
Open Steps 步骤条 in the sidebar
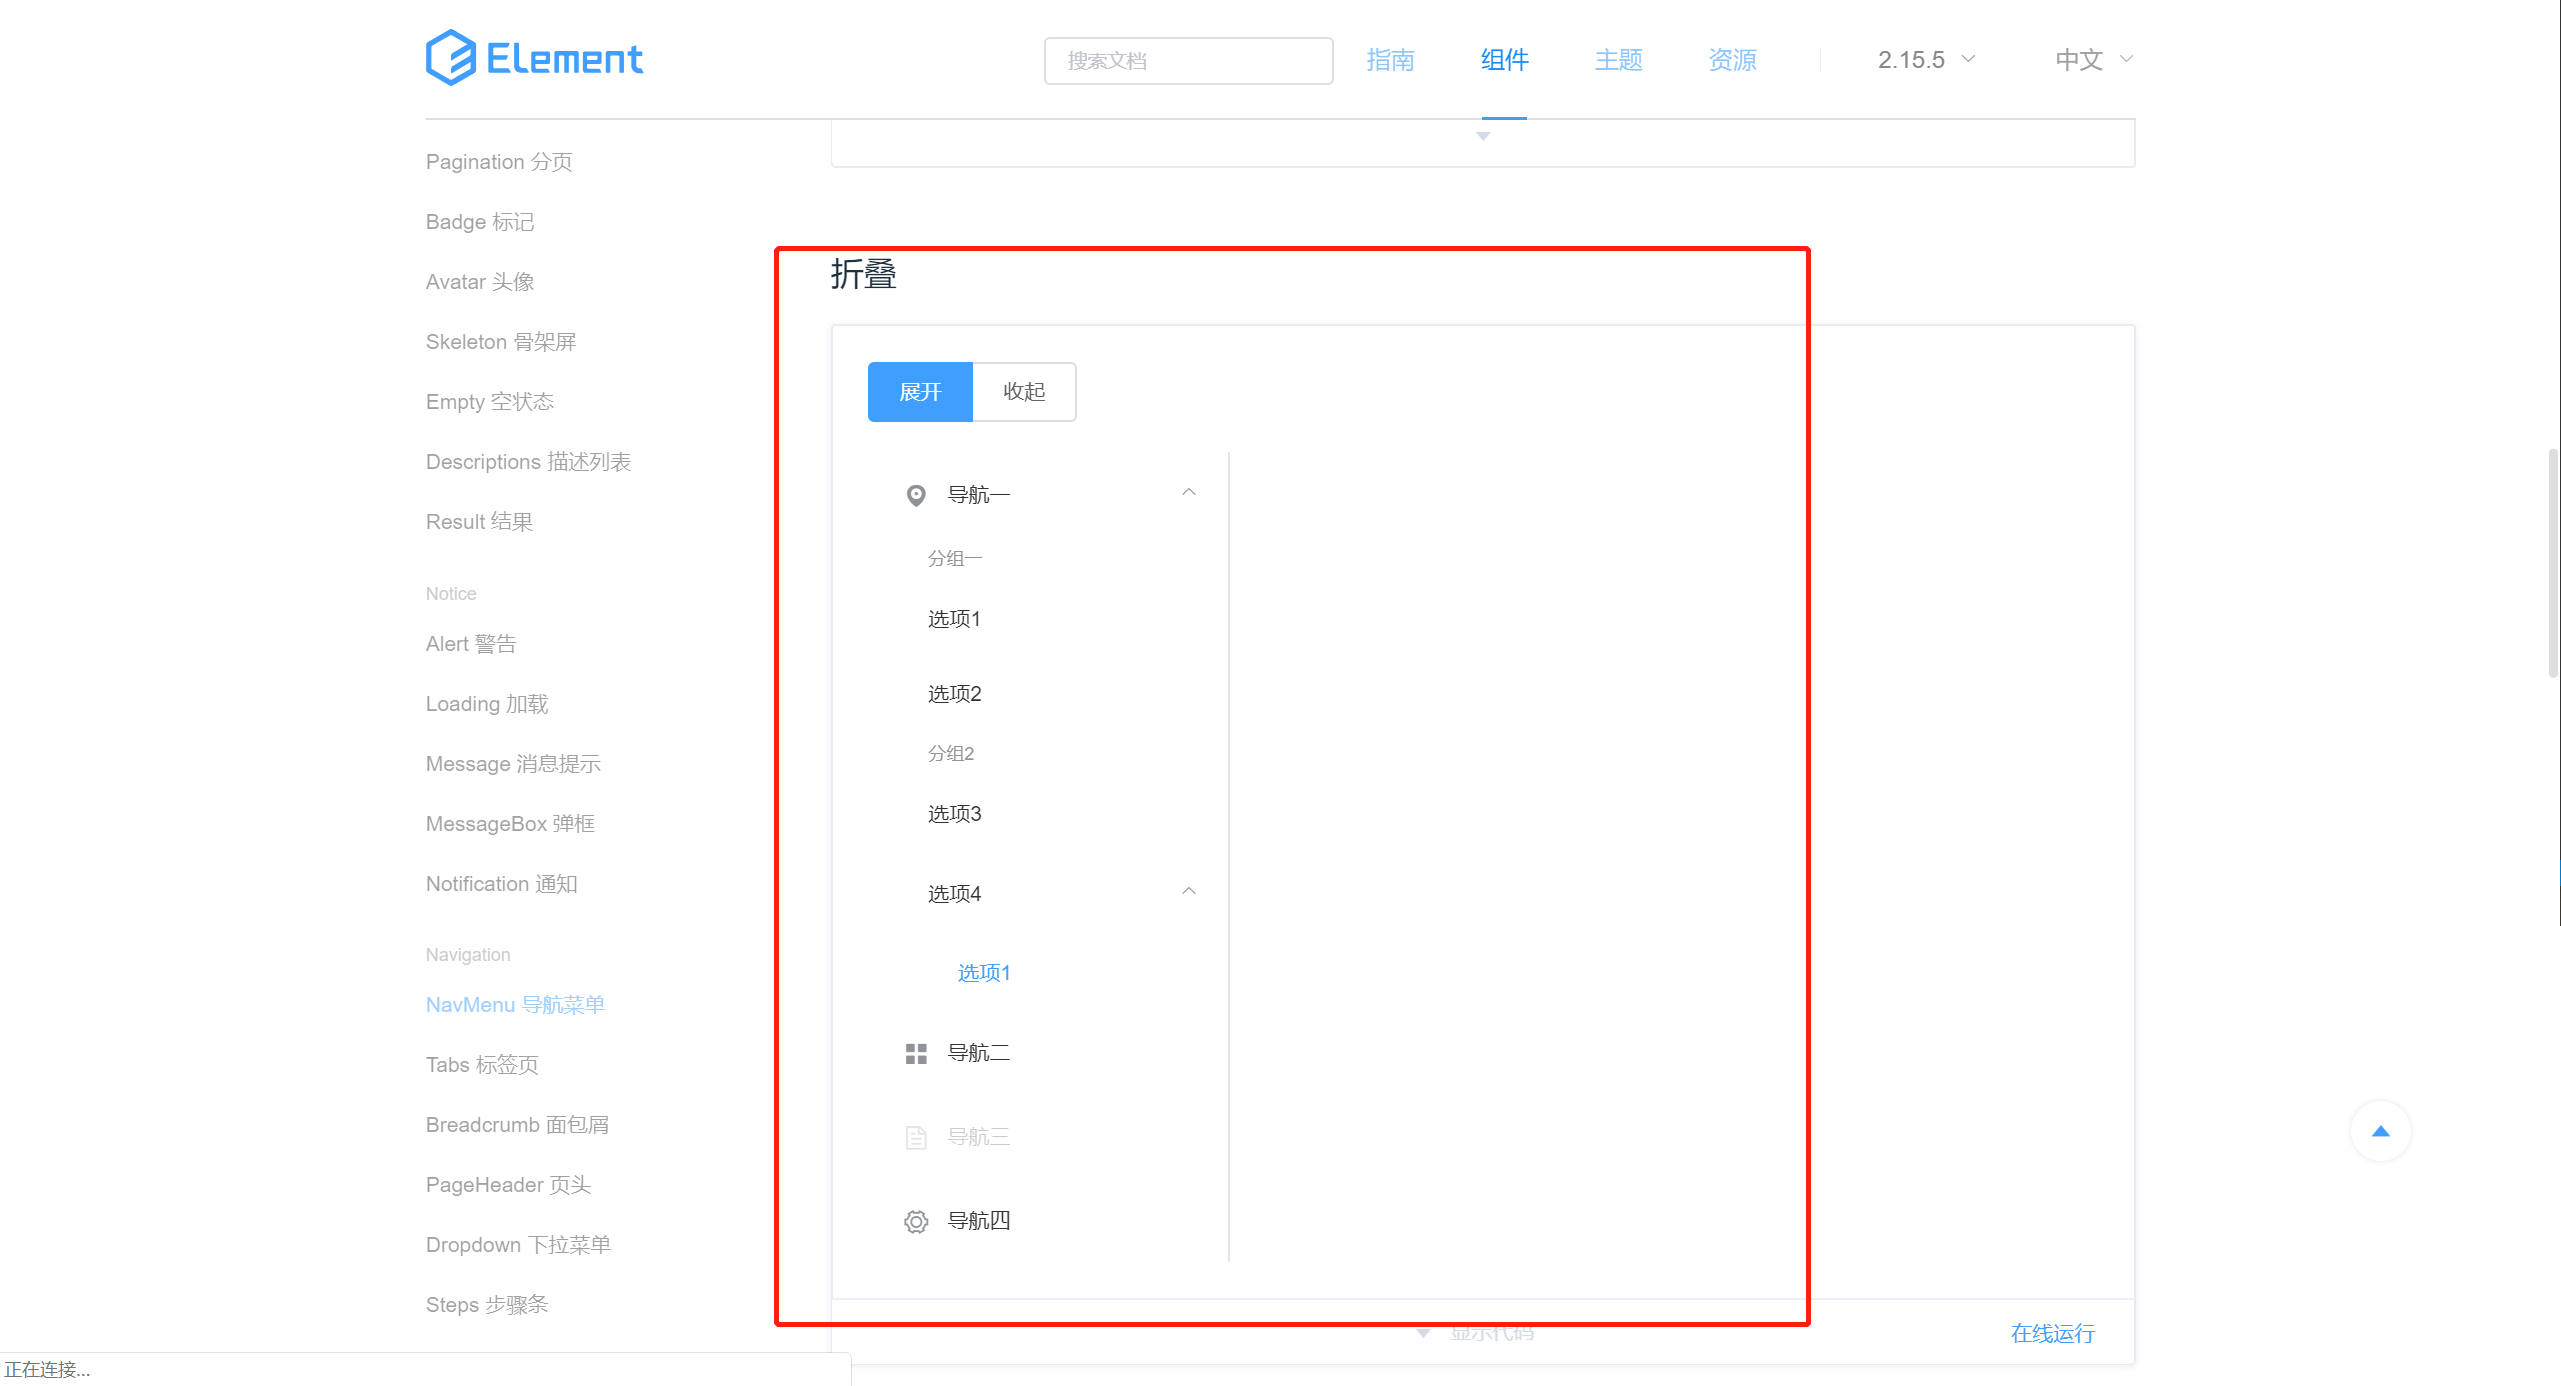(487, 1305)
